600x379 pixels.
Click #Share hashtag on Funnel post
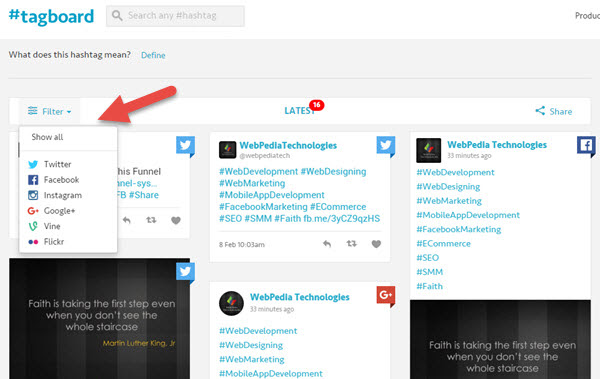tap(144, 195)
